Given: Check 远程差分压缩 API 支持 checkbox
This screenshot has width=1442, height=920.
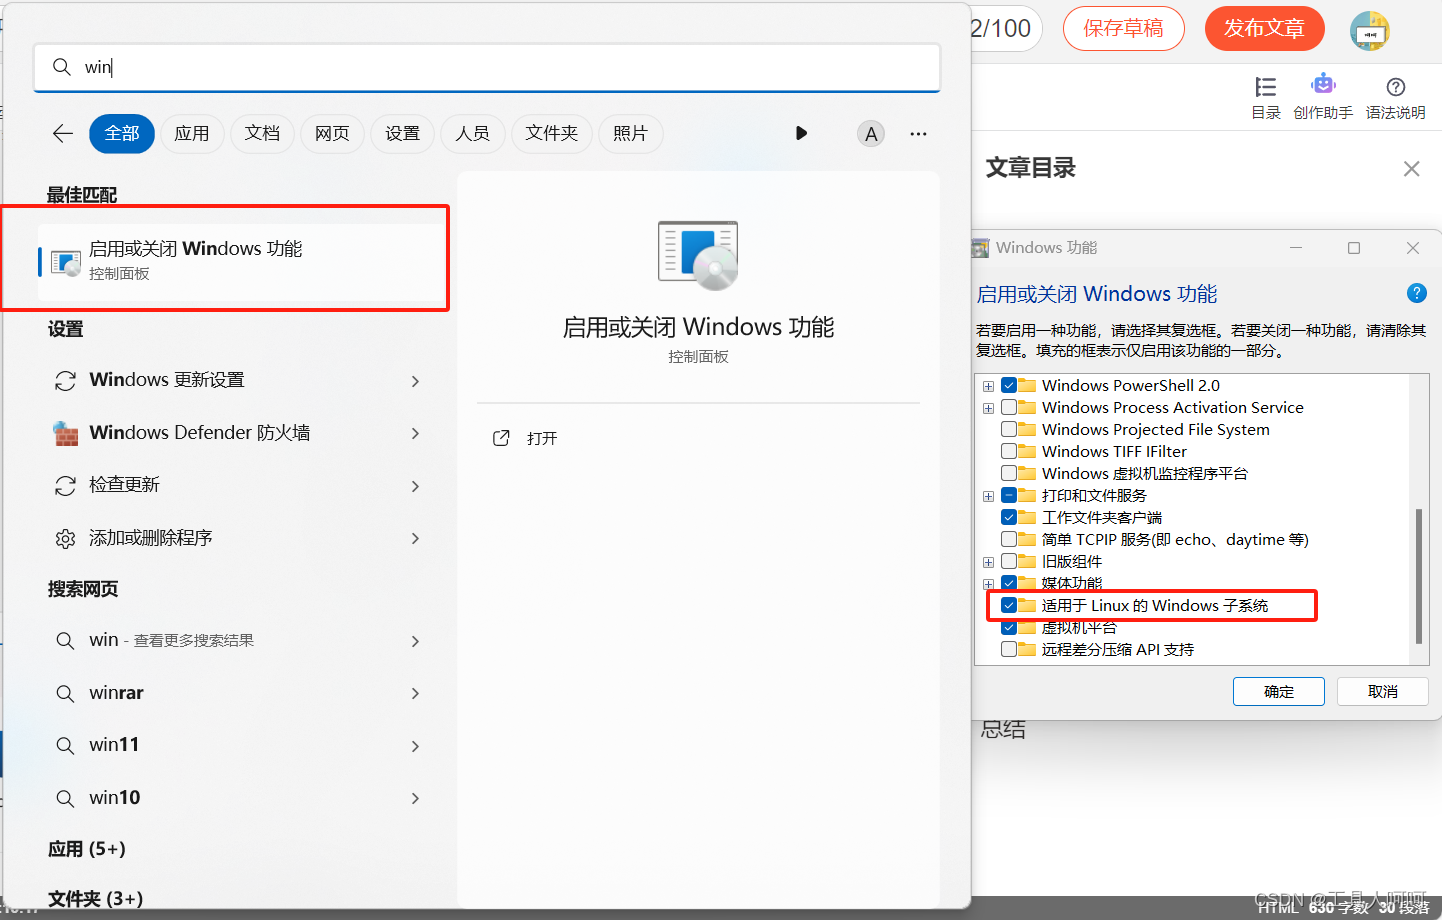Looking at the screenshot, I should [x=1009, y=649].
